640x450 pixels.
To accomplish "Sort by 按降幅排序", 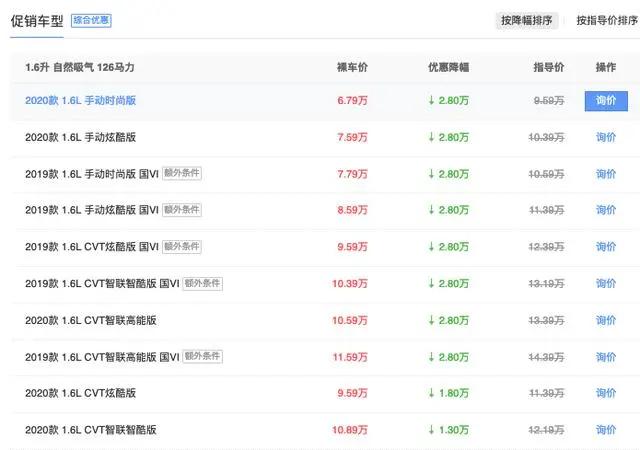I will pyautogui.click(x=527, y=20).
